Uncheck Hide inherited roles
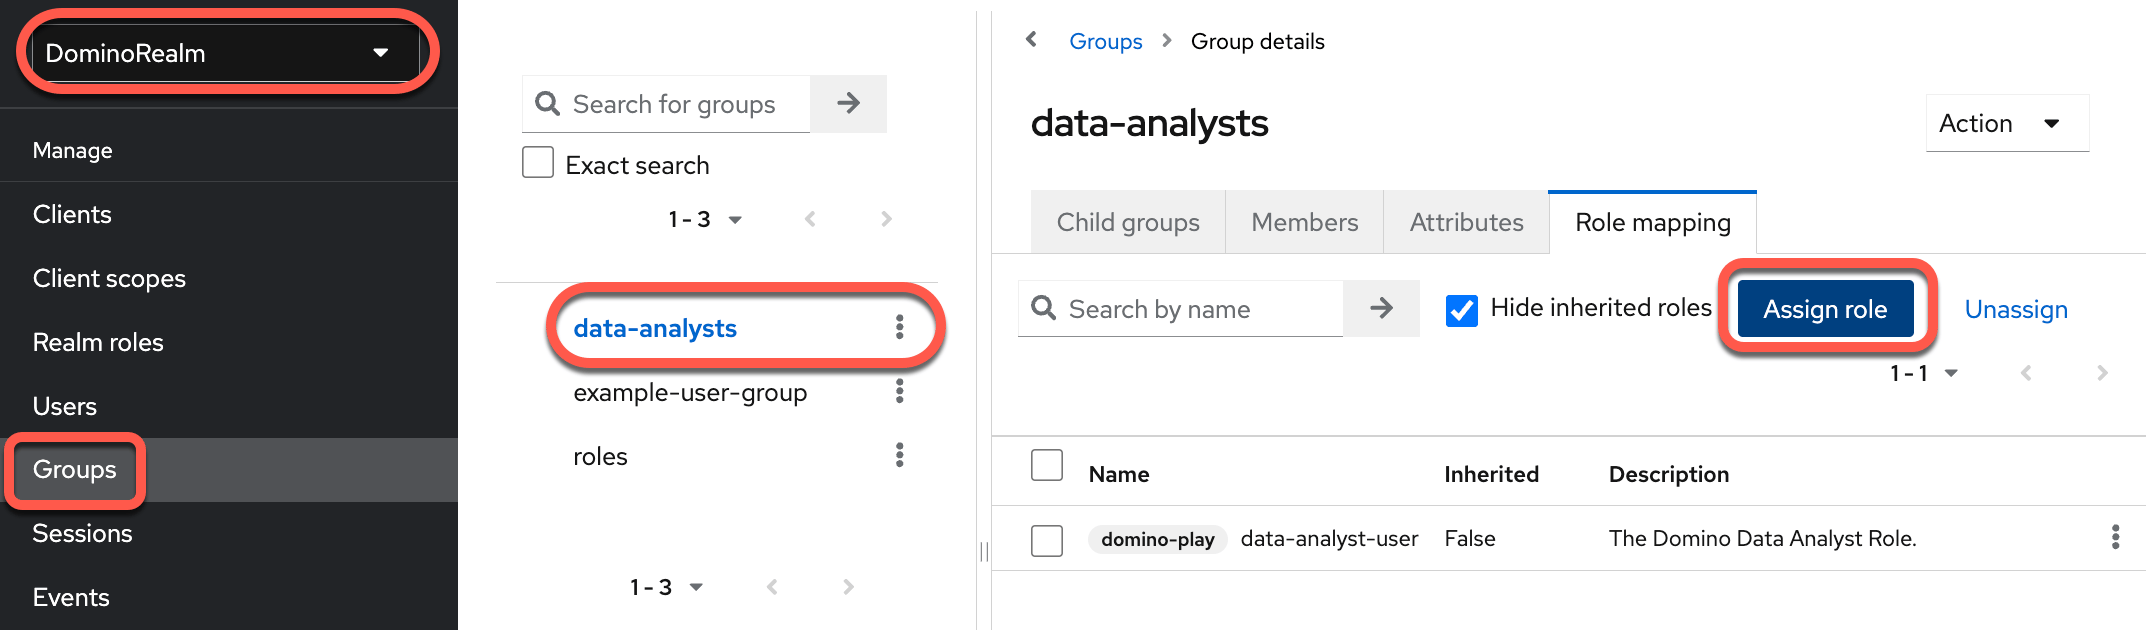 [1462, 311]
